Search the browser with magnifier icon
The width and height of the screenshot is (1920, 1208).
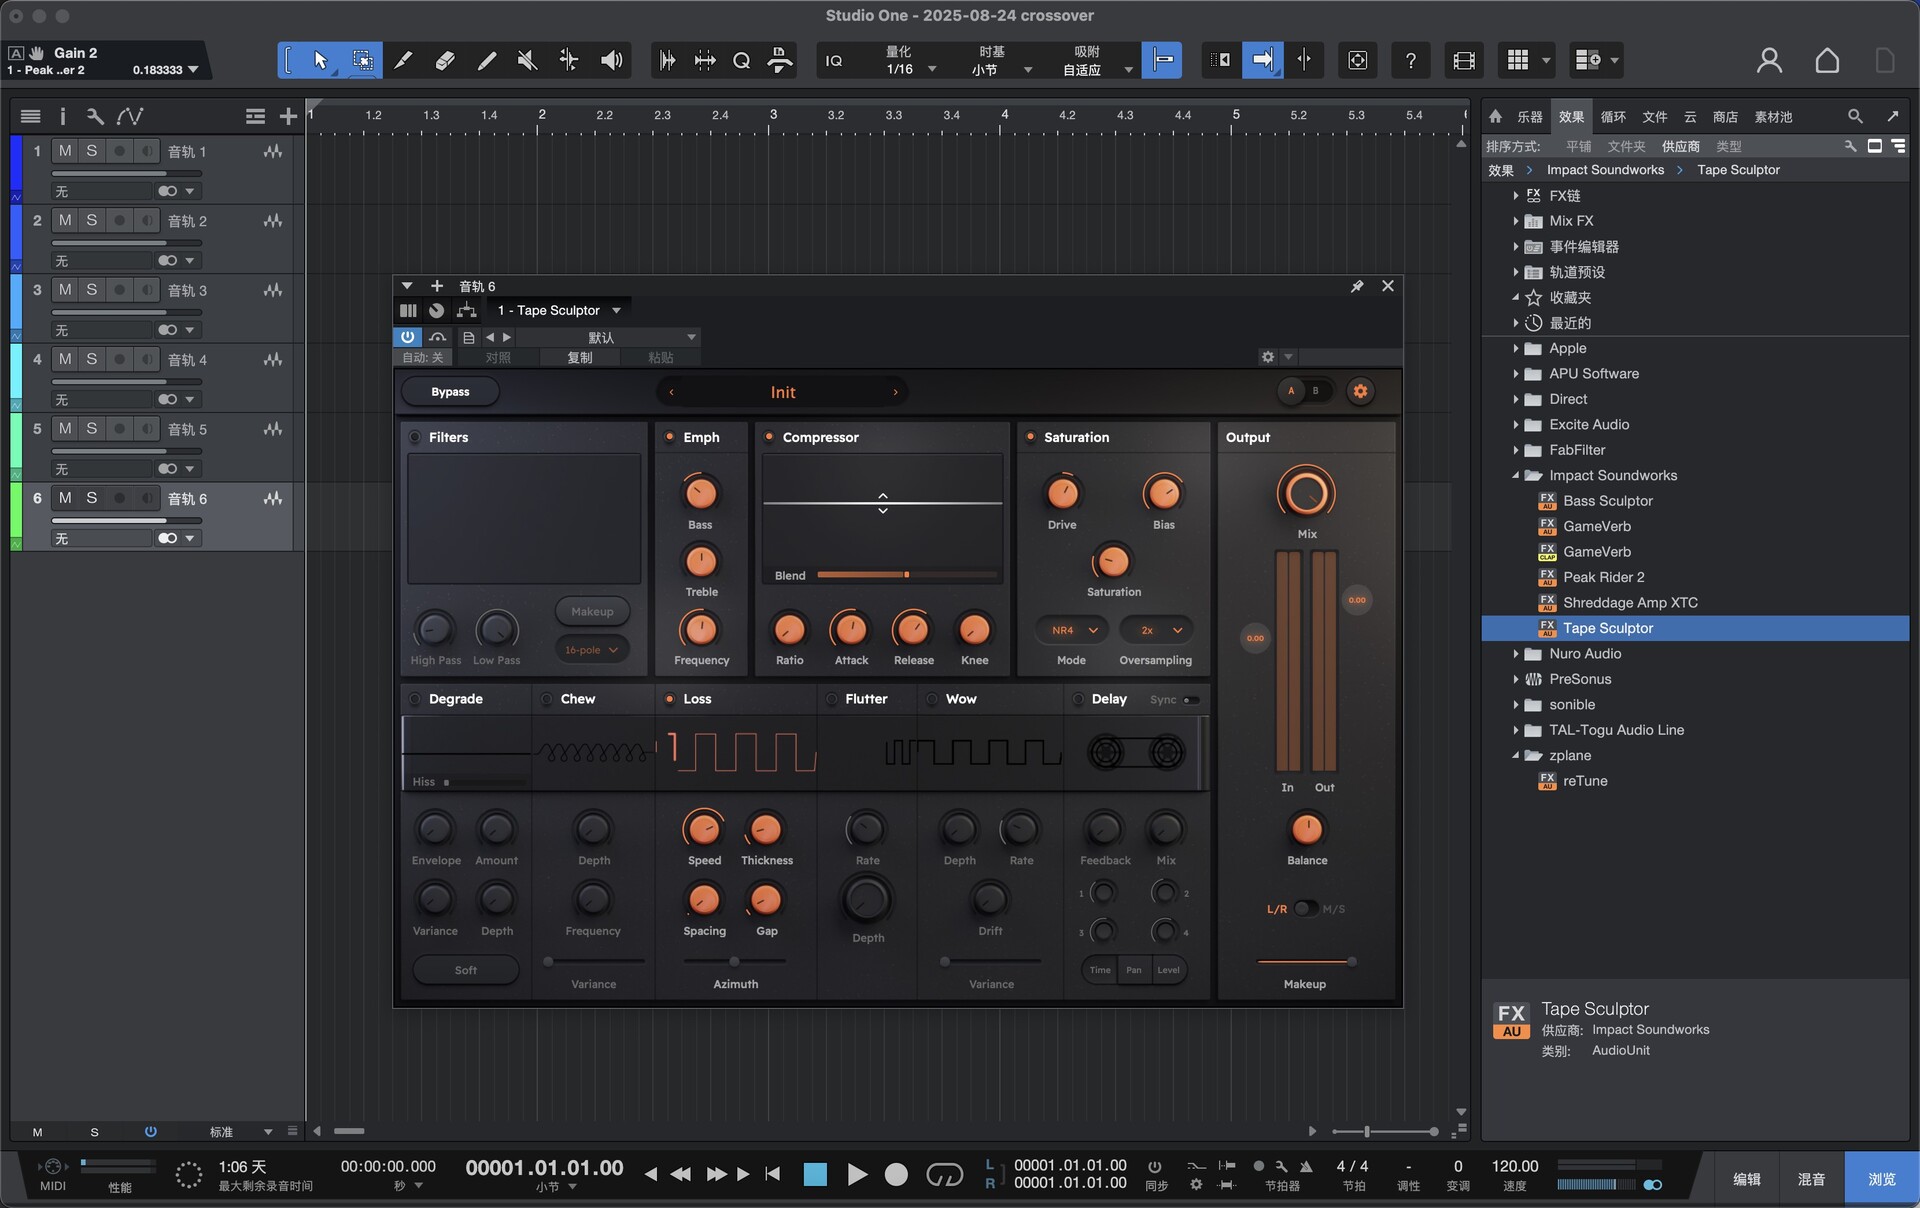tap(1855, 117)
